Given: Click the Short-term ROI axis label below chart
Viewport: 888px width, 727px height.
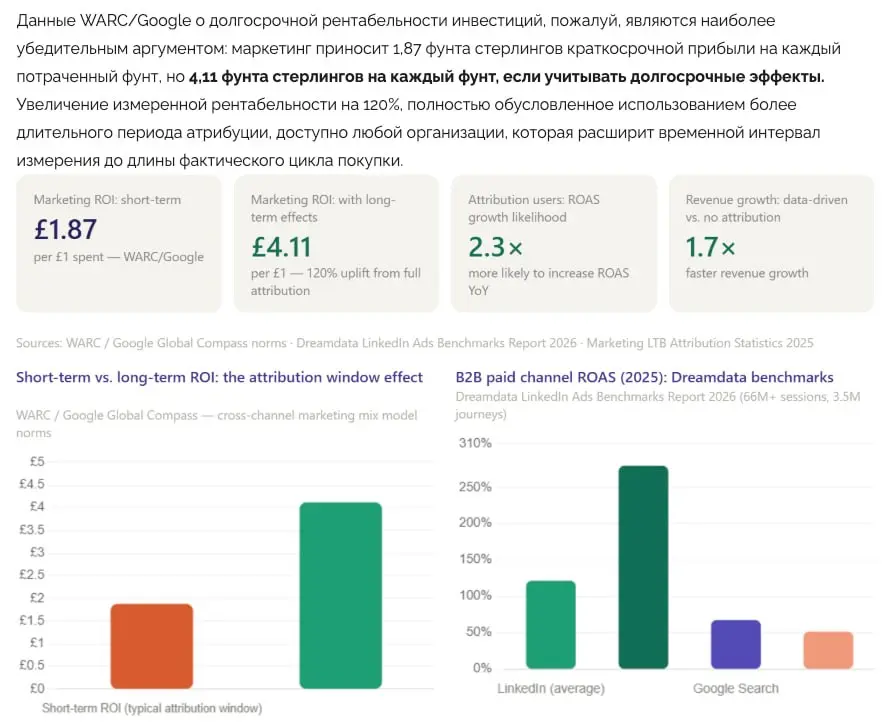Looking at the screenshot, I should click(x=152, y=708).
